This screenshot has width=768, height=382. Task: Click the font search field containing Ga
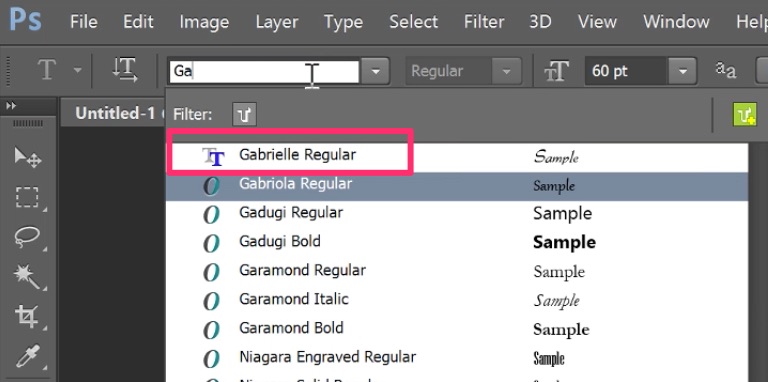pyautogui.click(x=264, y=71)
